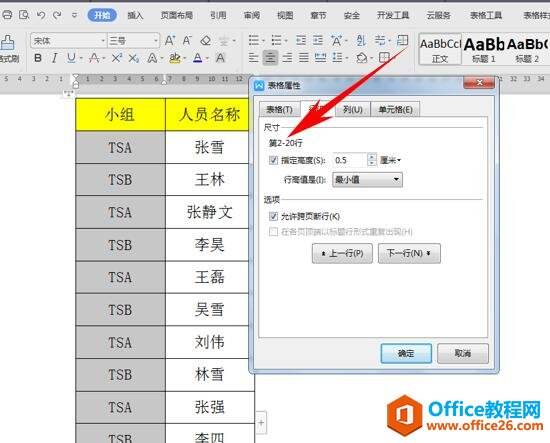Go to the next row
Viewport: 550px width, 443px height.
409,253
